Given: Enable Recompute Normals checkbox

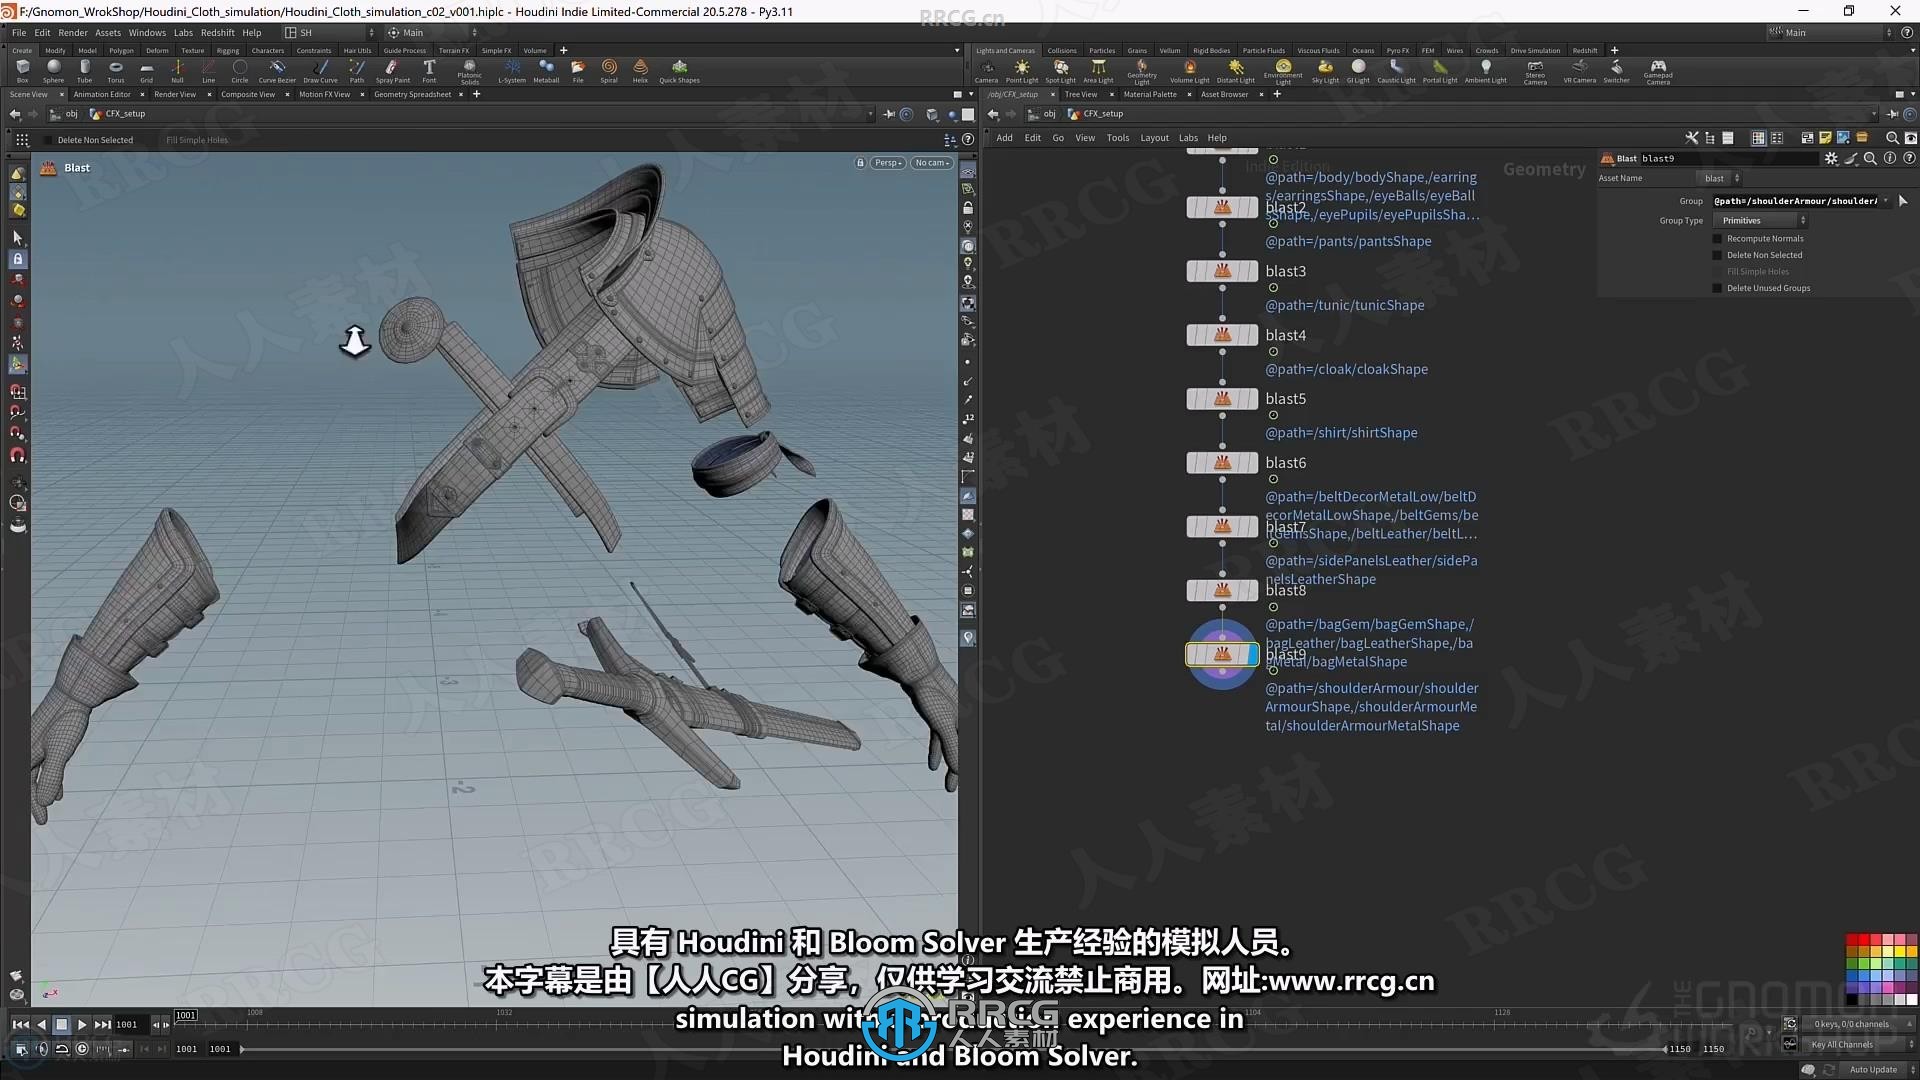Looking at the screenshot, I should 1718,239.
